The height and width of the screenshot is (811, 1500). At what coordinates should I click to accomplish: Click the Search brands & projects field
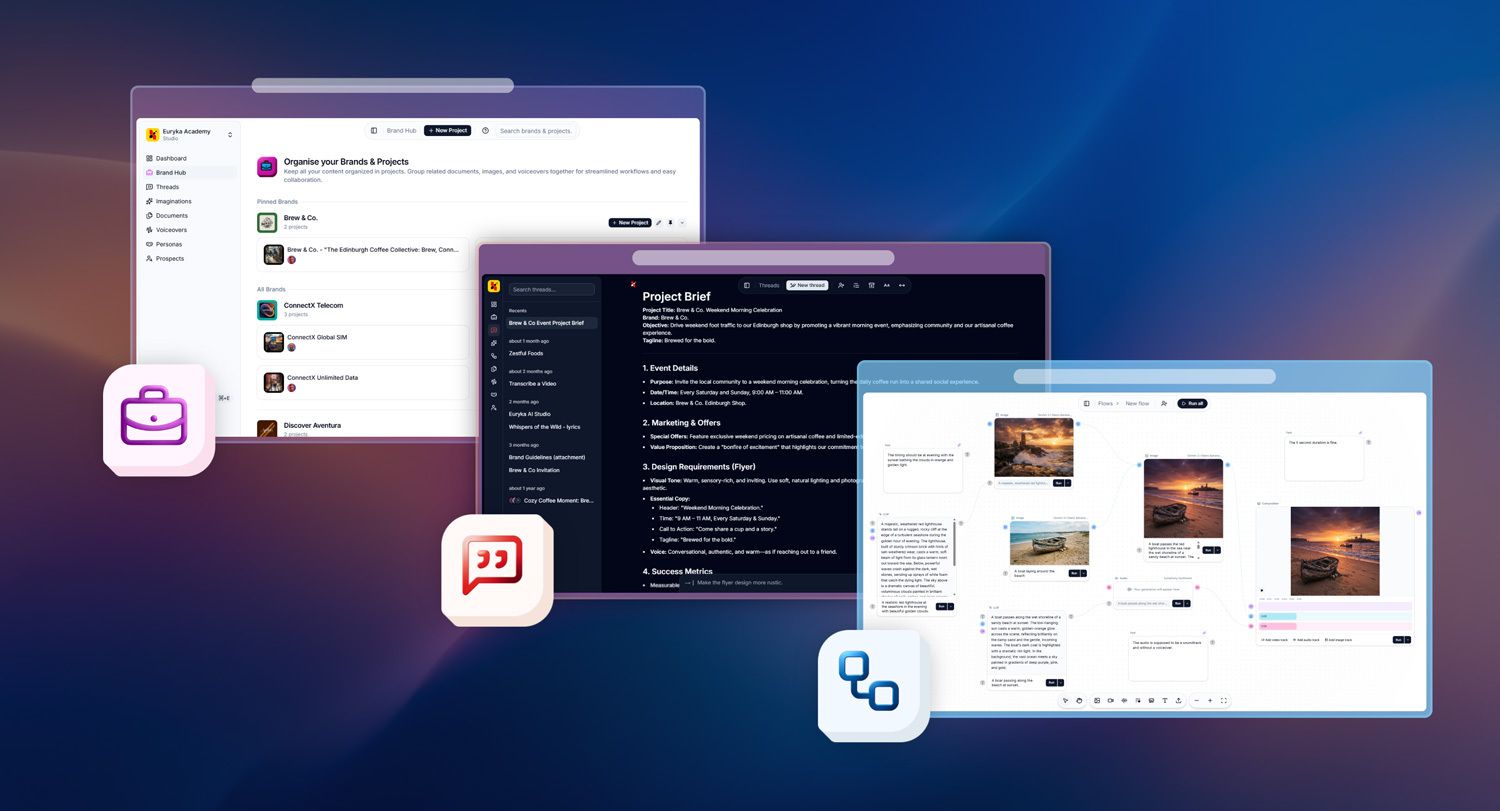[536, 131]
